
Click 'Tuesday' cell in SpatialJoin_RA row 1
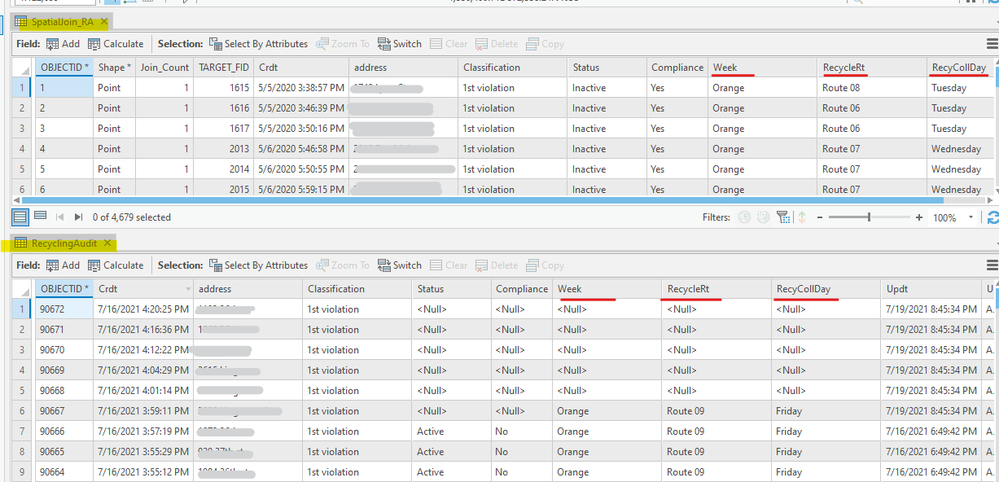962,88
